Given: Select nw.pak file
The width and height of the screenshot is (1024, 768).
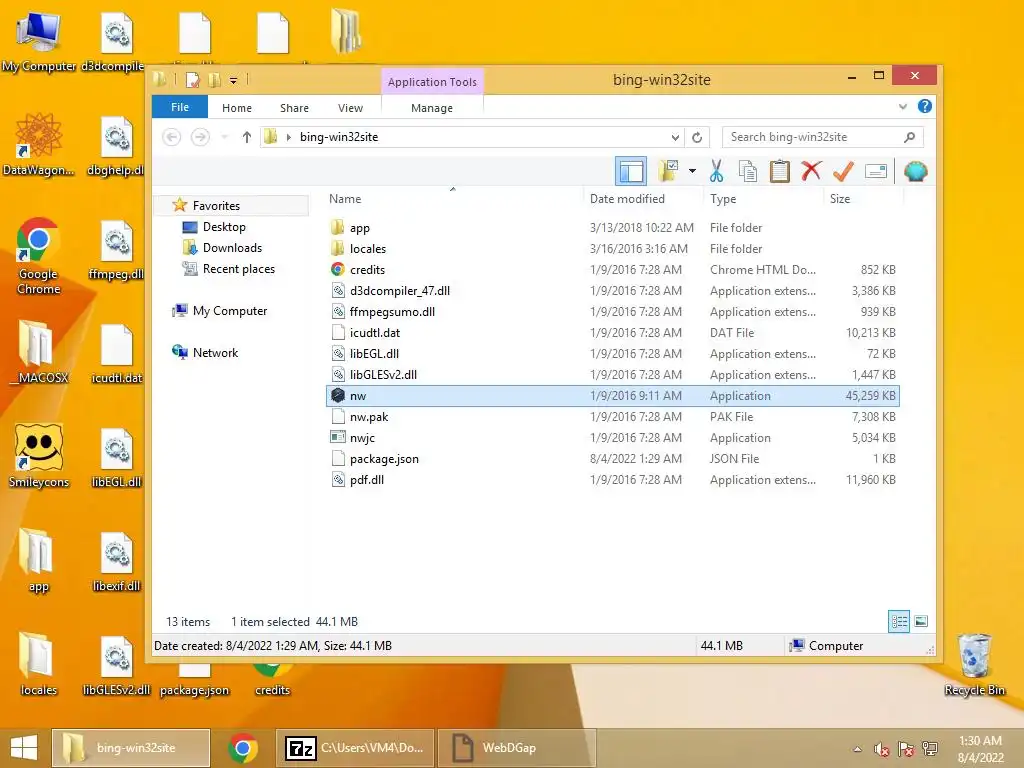Looking at the screenshot, I should (x=613, y=417).
